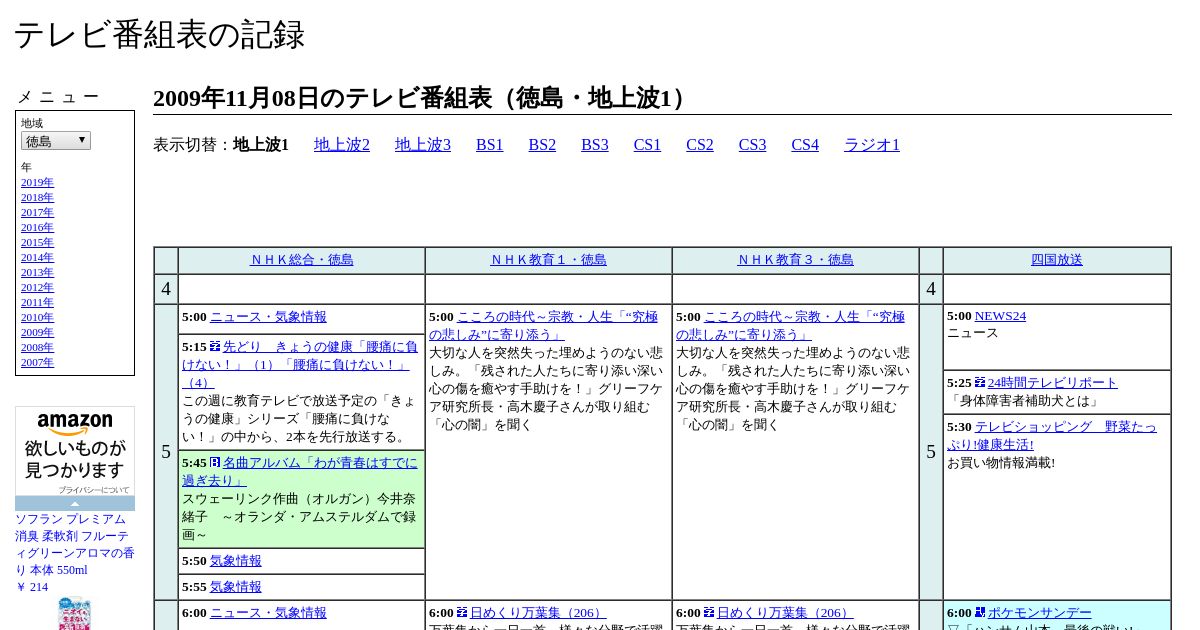The width and height of the screenshot is (1200, 630).
Task: Go to the 2007年 listings
Action: coord(37,362)
